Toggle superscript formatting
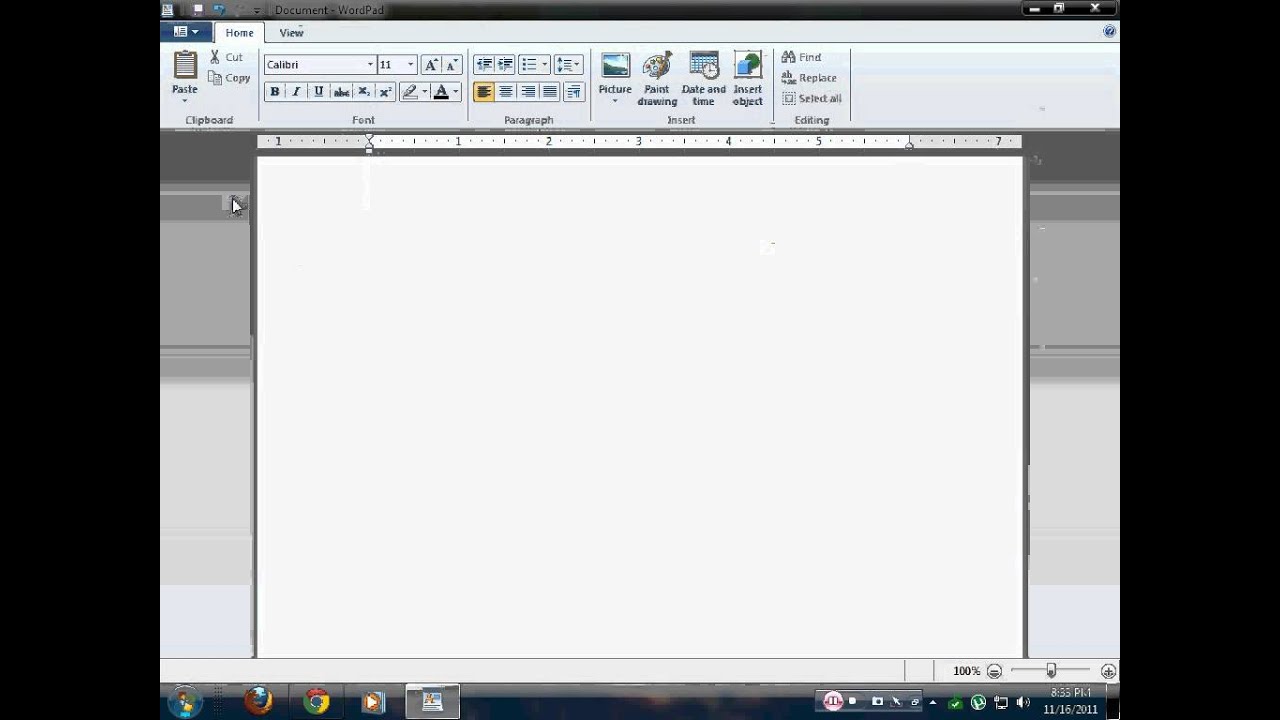This screenshot has width=1280, height=720. pyautogui.click(x=386, y=92)
